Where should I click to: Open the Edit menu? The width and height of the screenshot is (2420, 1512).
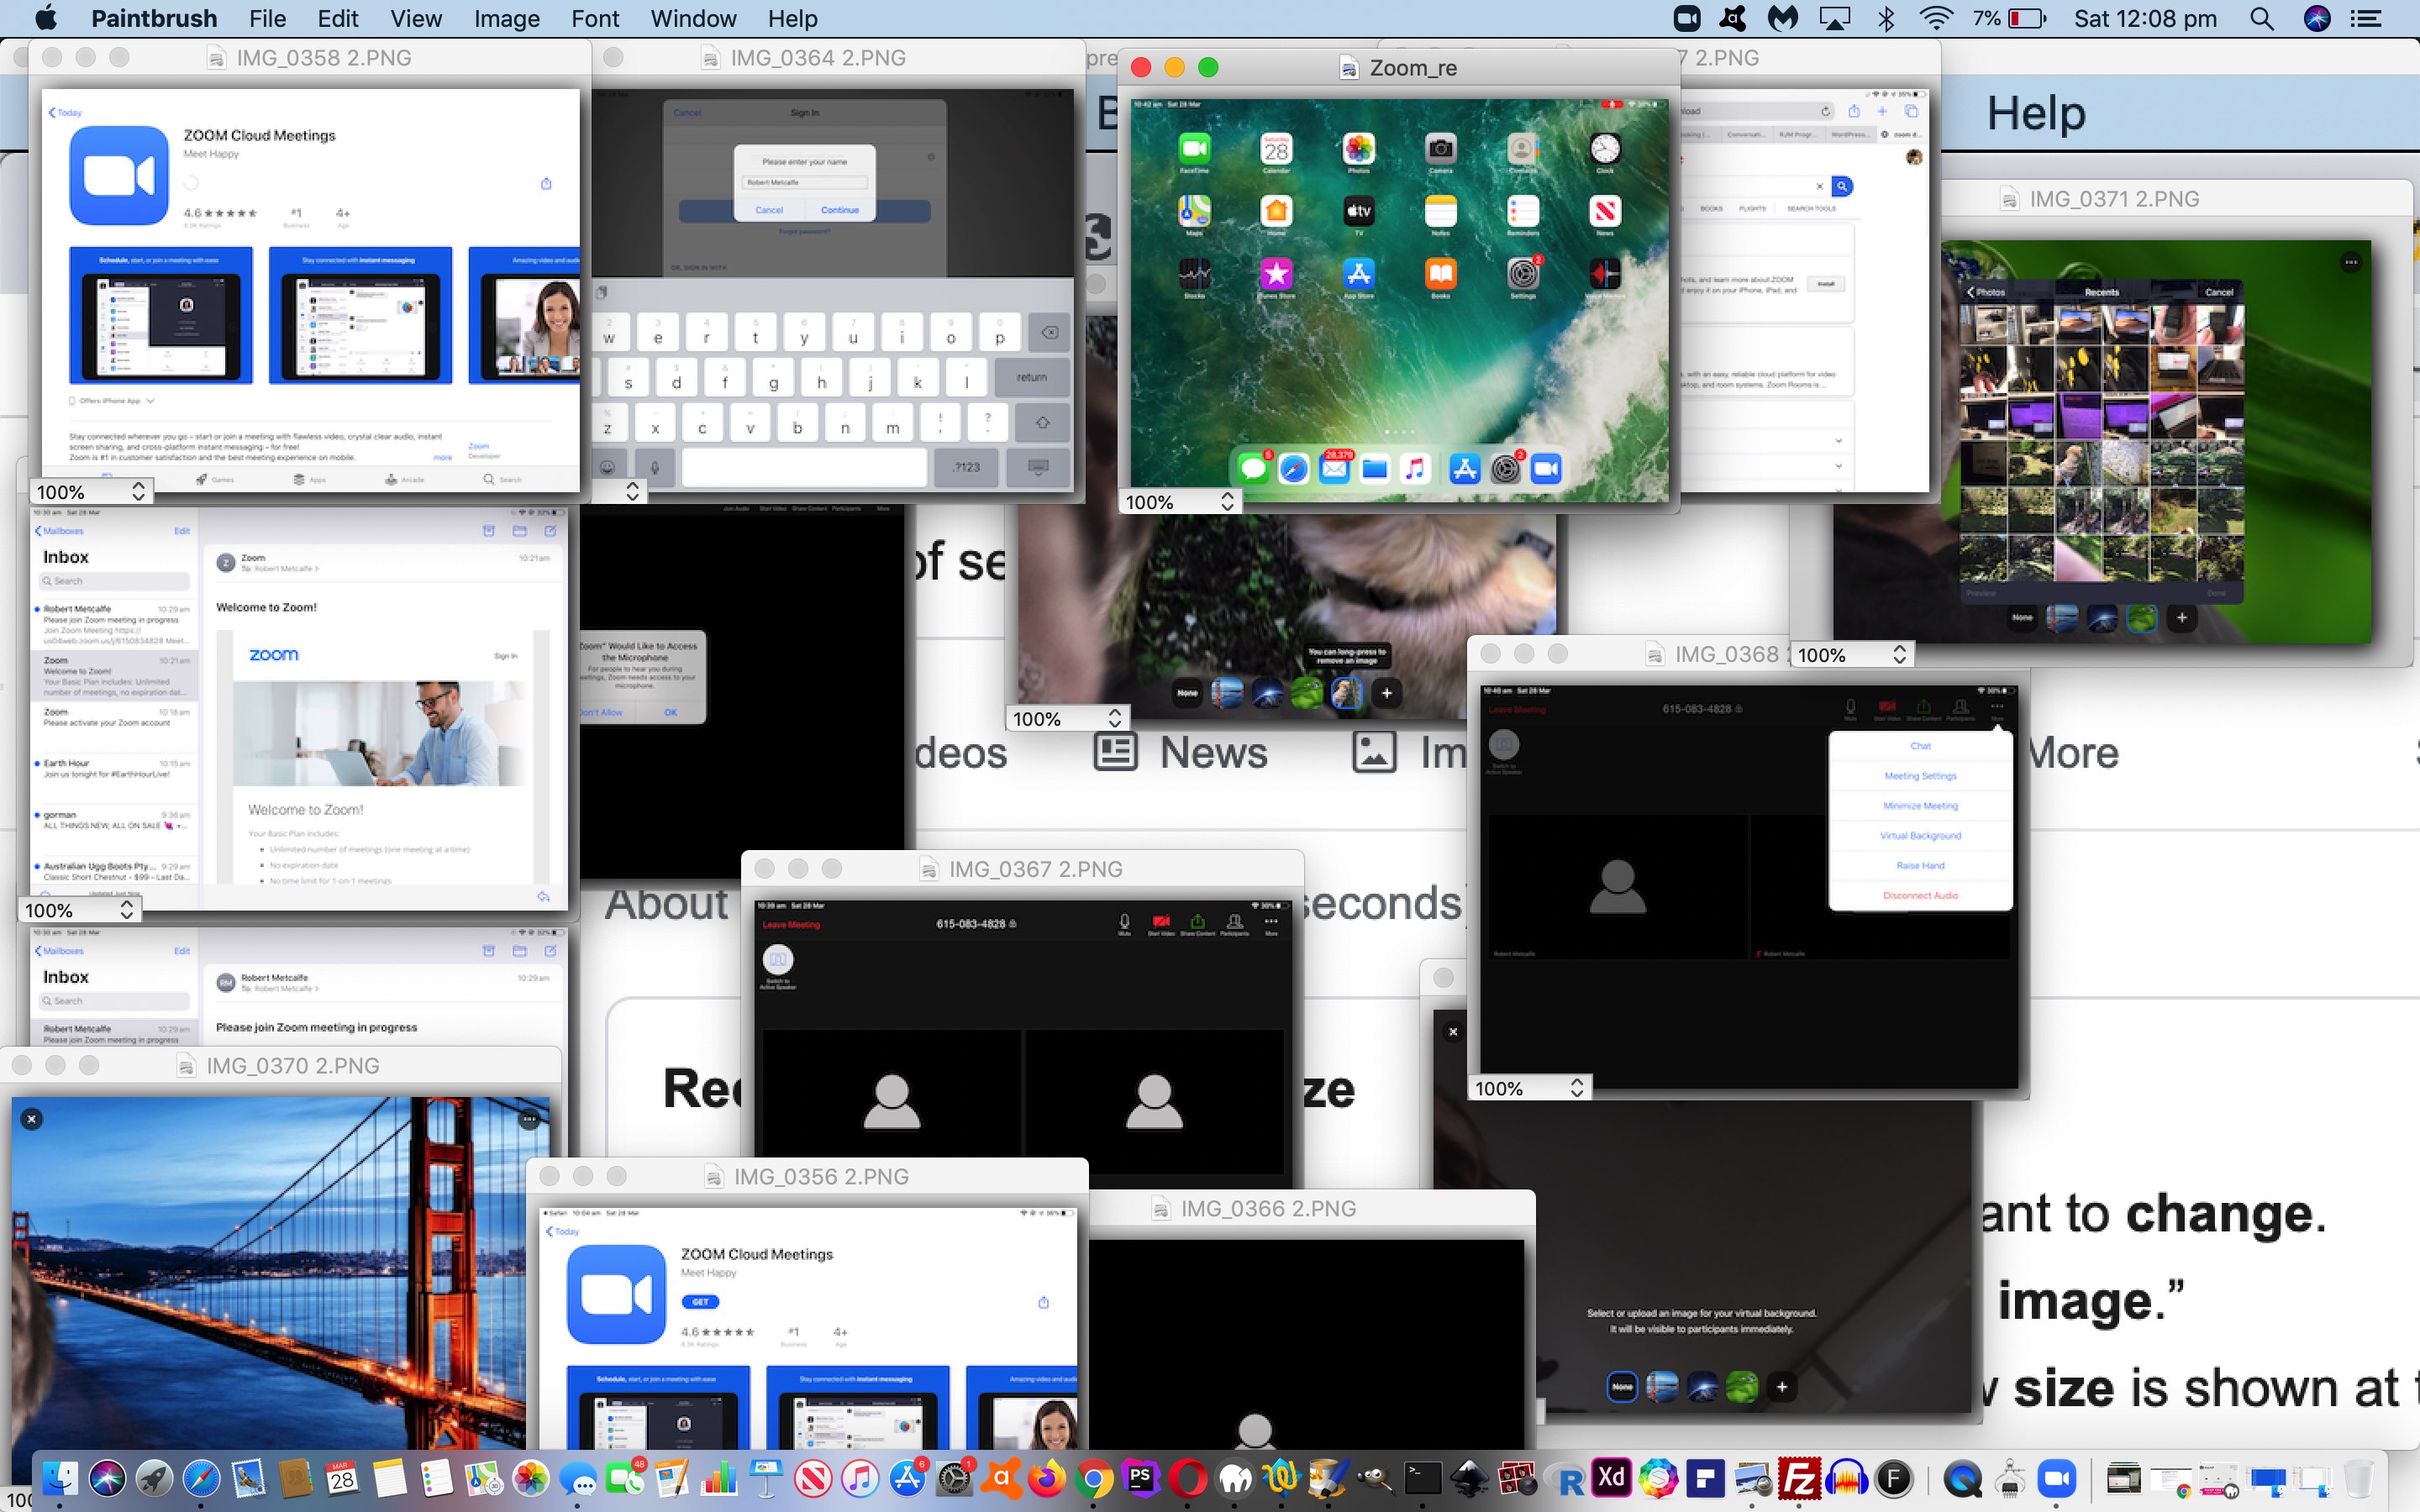coord(338,18)
